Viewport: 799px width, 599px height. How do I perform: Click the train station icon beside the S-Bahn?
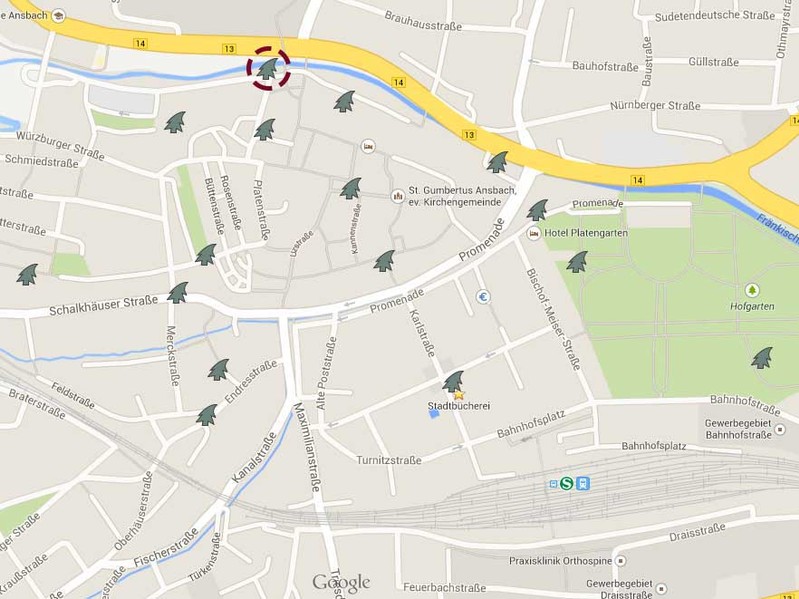583,483
